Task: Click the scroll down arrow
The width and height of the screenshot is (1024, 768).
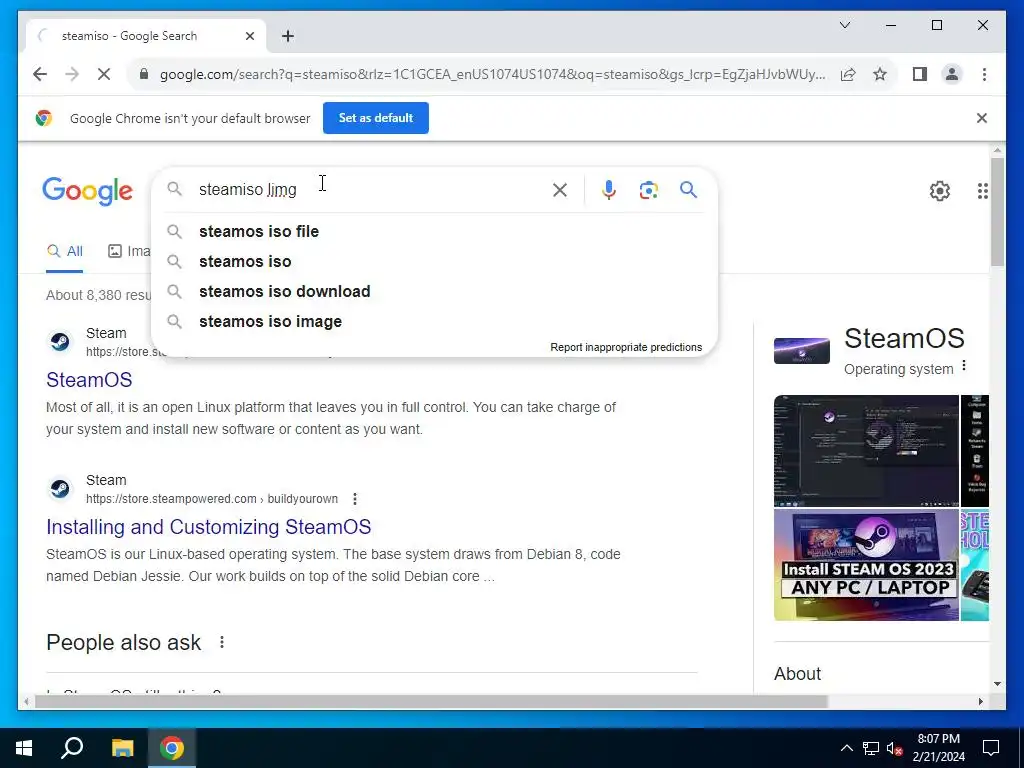Action: (997, 684)
